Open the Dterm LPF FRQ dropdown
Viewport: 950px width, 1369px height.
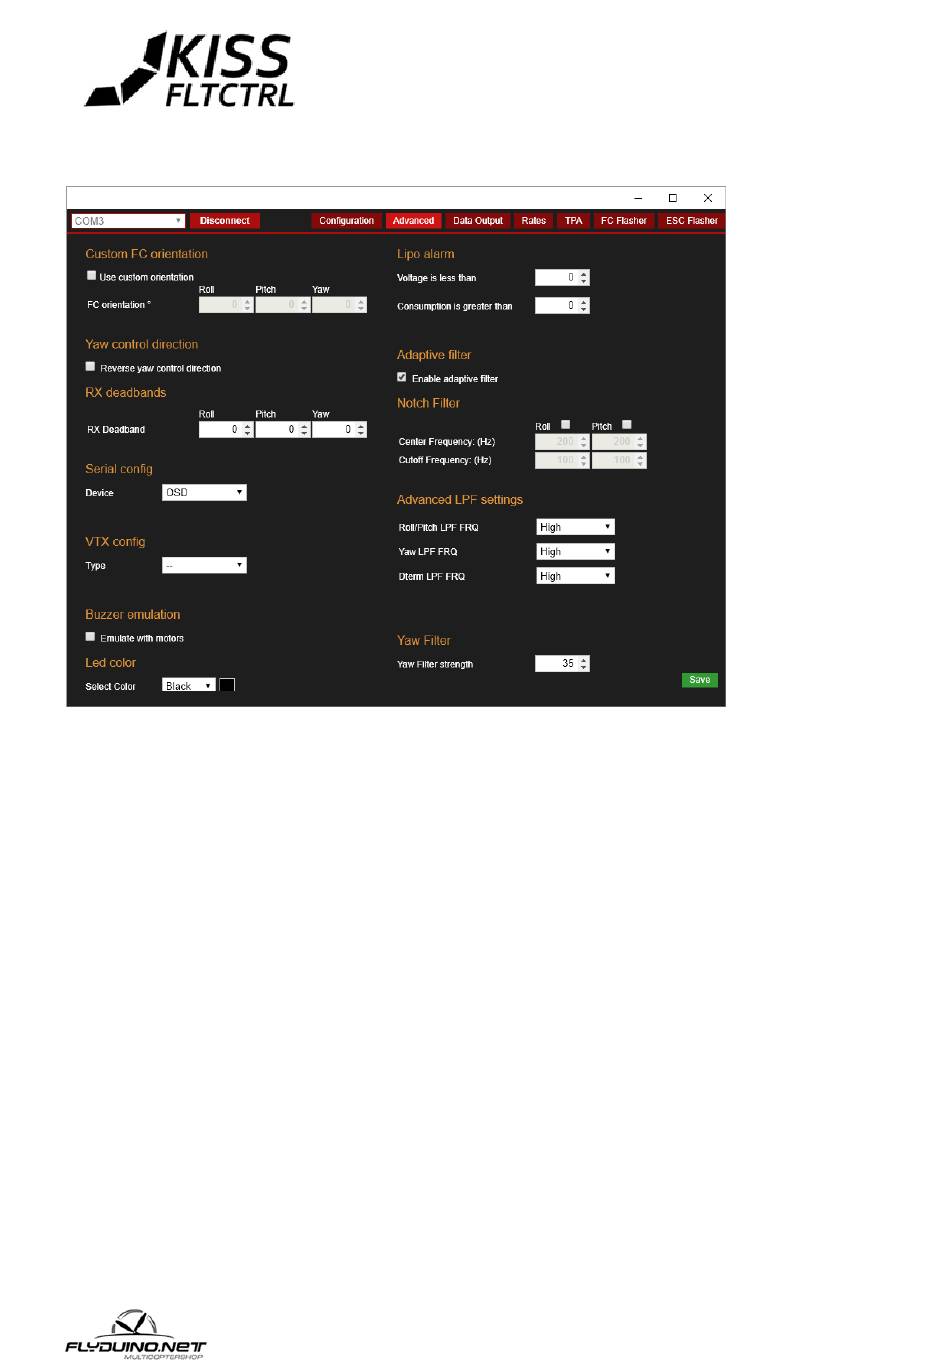coord(575,576)
